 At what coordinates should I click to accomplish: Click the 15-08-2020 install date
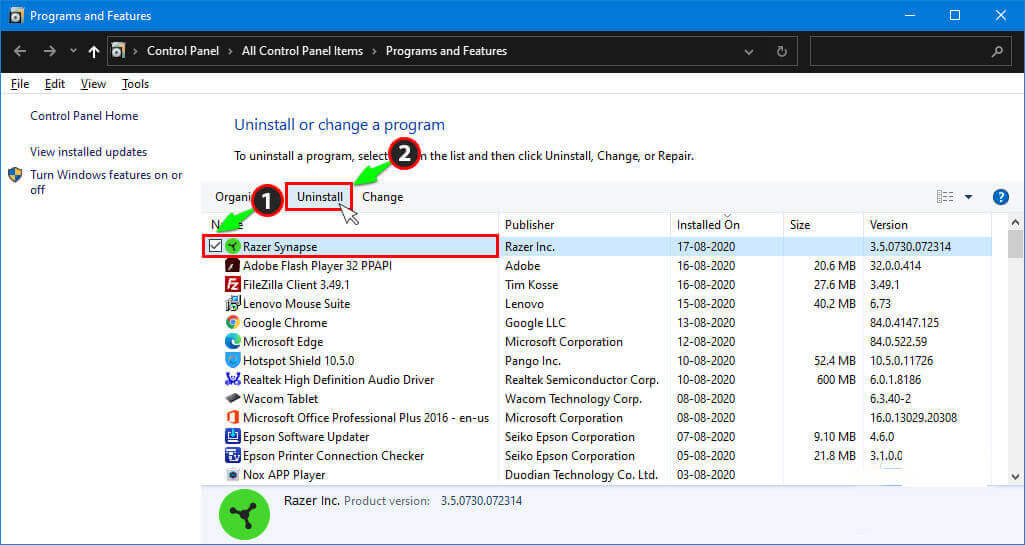(x=706, y=304)
